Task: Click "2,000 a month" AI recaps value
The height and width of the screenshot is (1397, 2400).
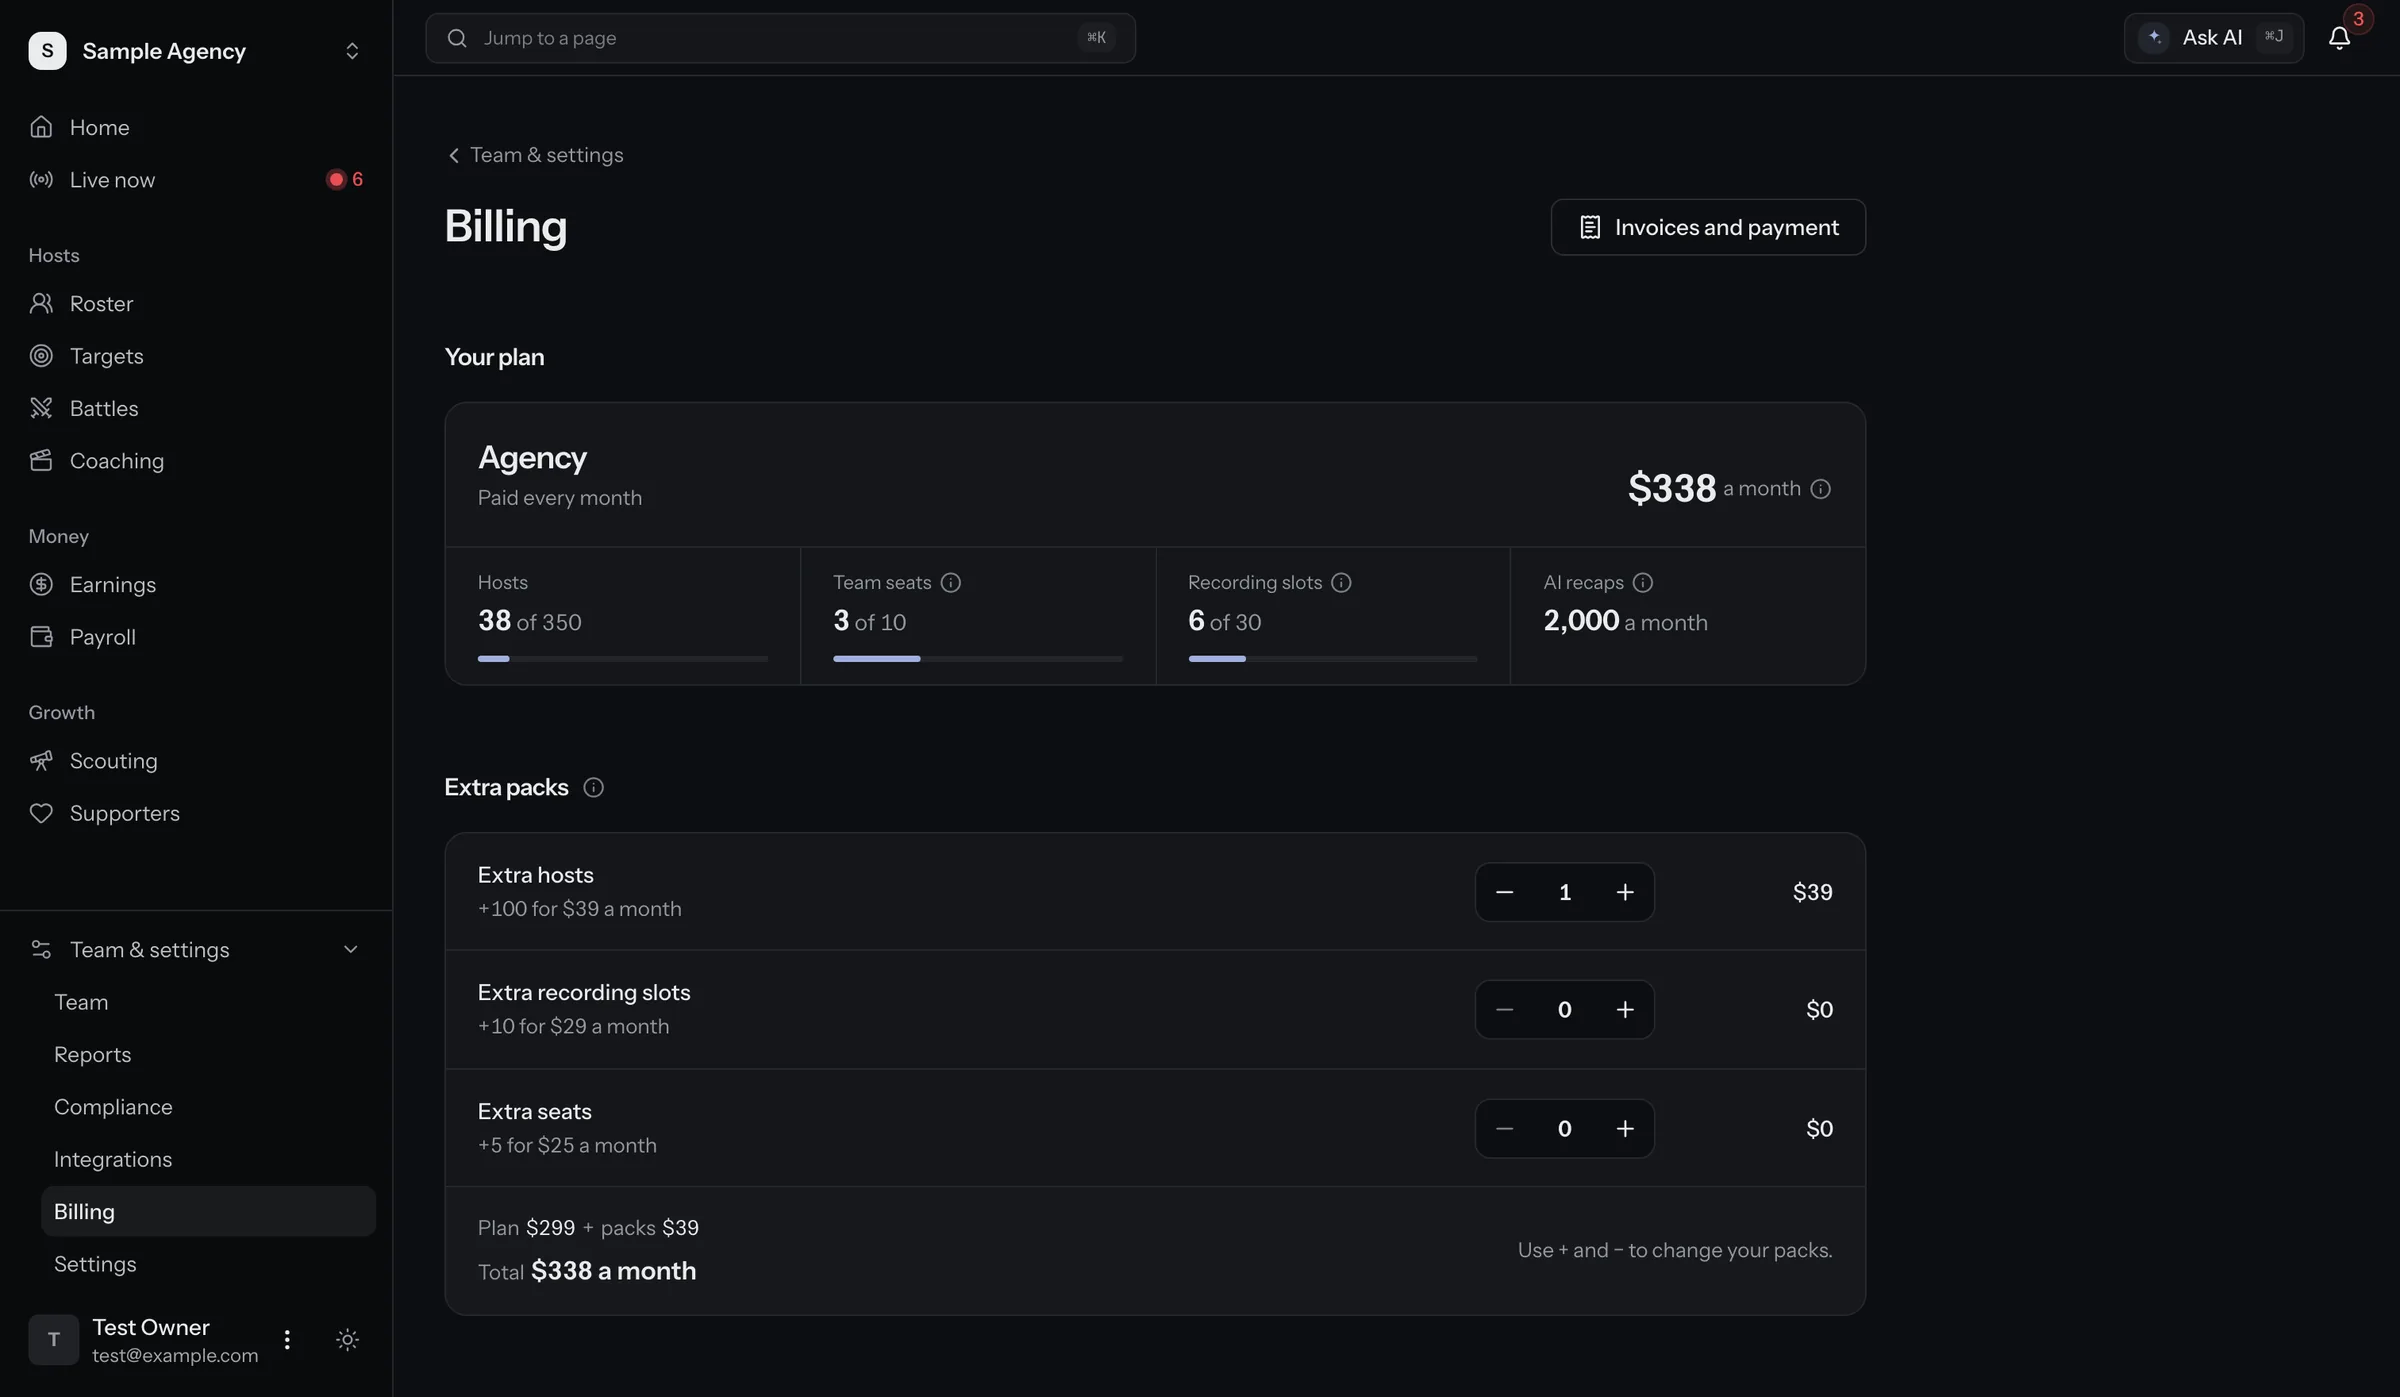Action: point(1625,621)
